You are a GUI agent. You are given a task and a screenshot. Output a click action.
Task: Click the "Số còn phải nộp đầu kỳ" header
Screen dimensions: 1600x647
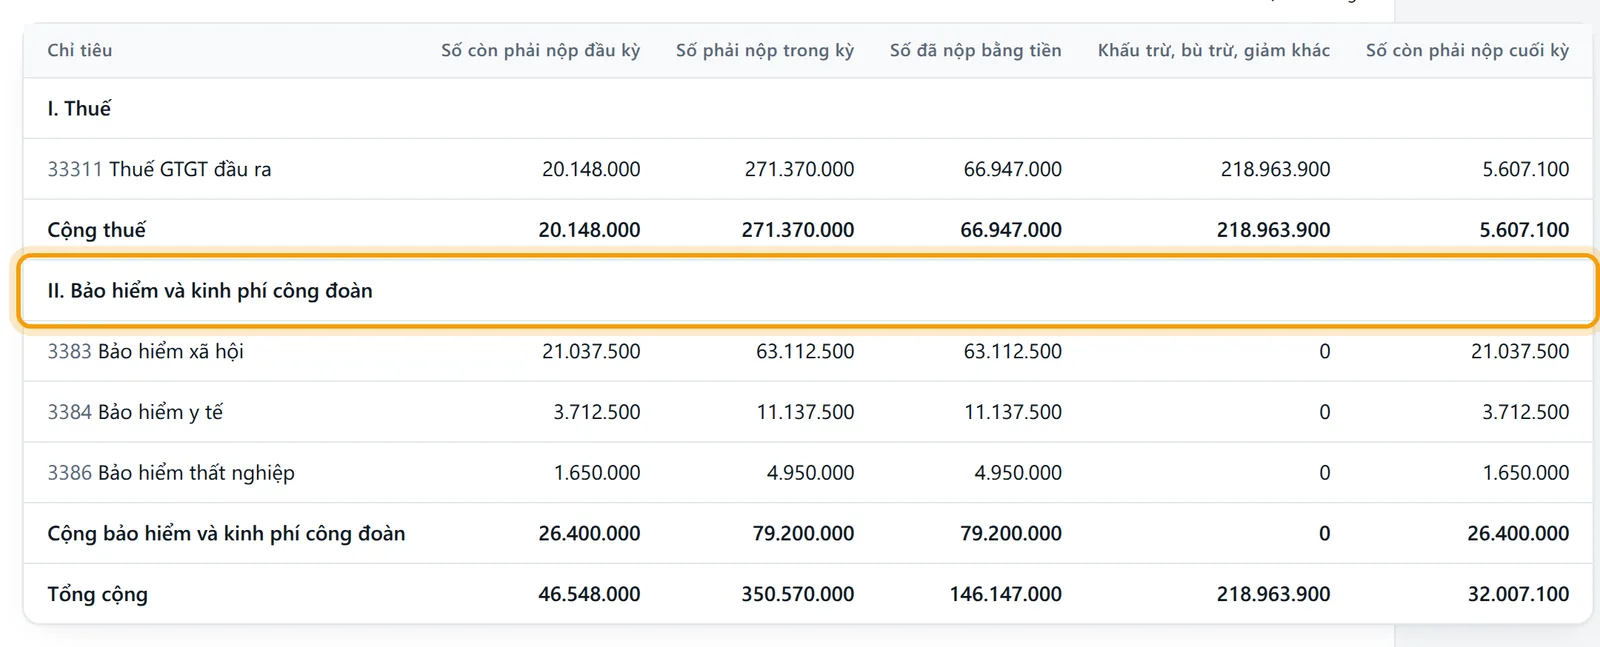(x=540, y=50)
